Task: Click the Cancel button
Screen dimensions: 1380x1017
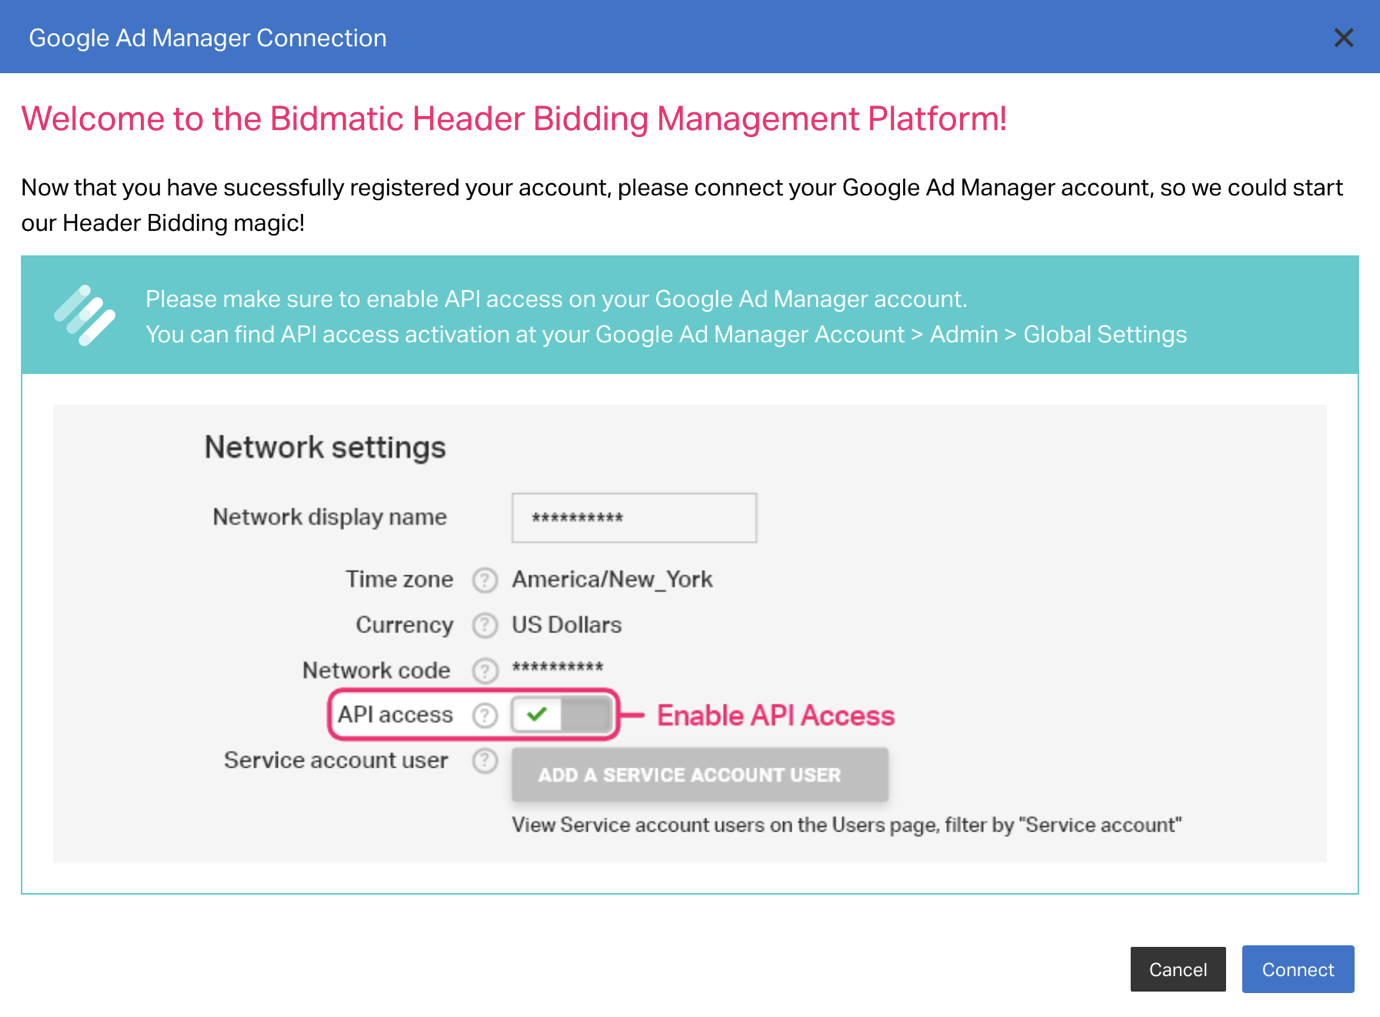Action: [x=1178, y=969]
